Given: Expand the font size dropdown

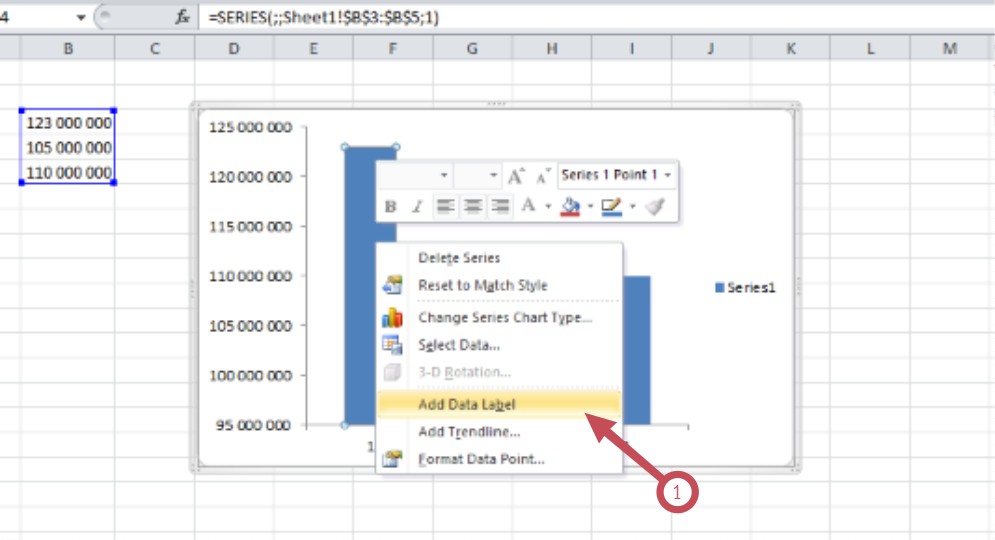Looking at the screenshot, I should click(493, 176).
